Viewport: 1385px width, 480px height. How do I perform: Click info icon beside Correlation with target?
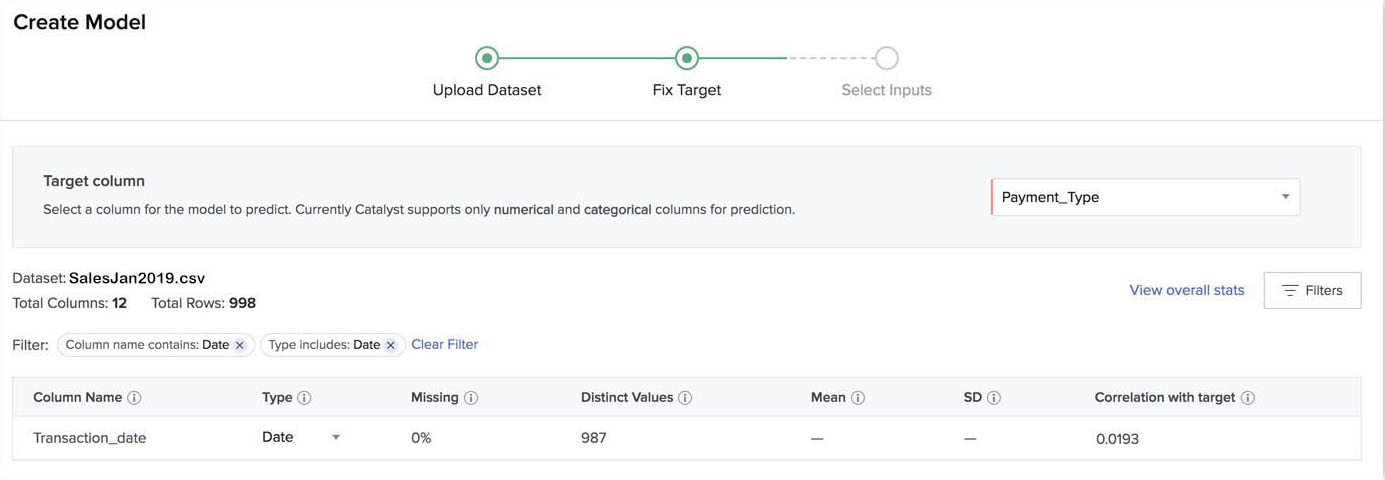1248,398
